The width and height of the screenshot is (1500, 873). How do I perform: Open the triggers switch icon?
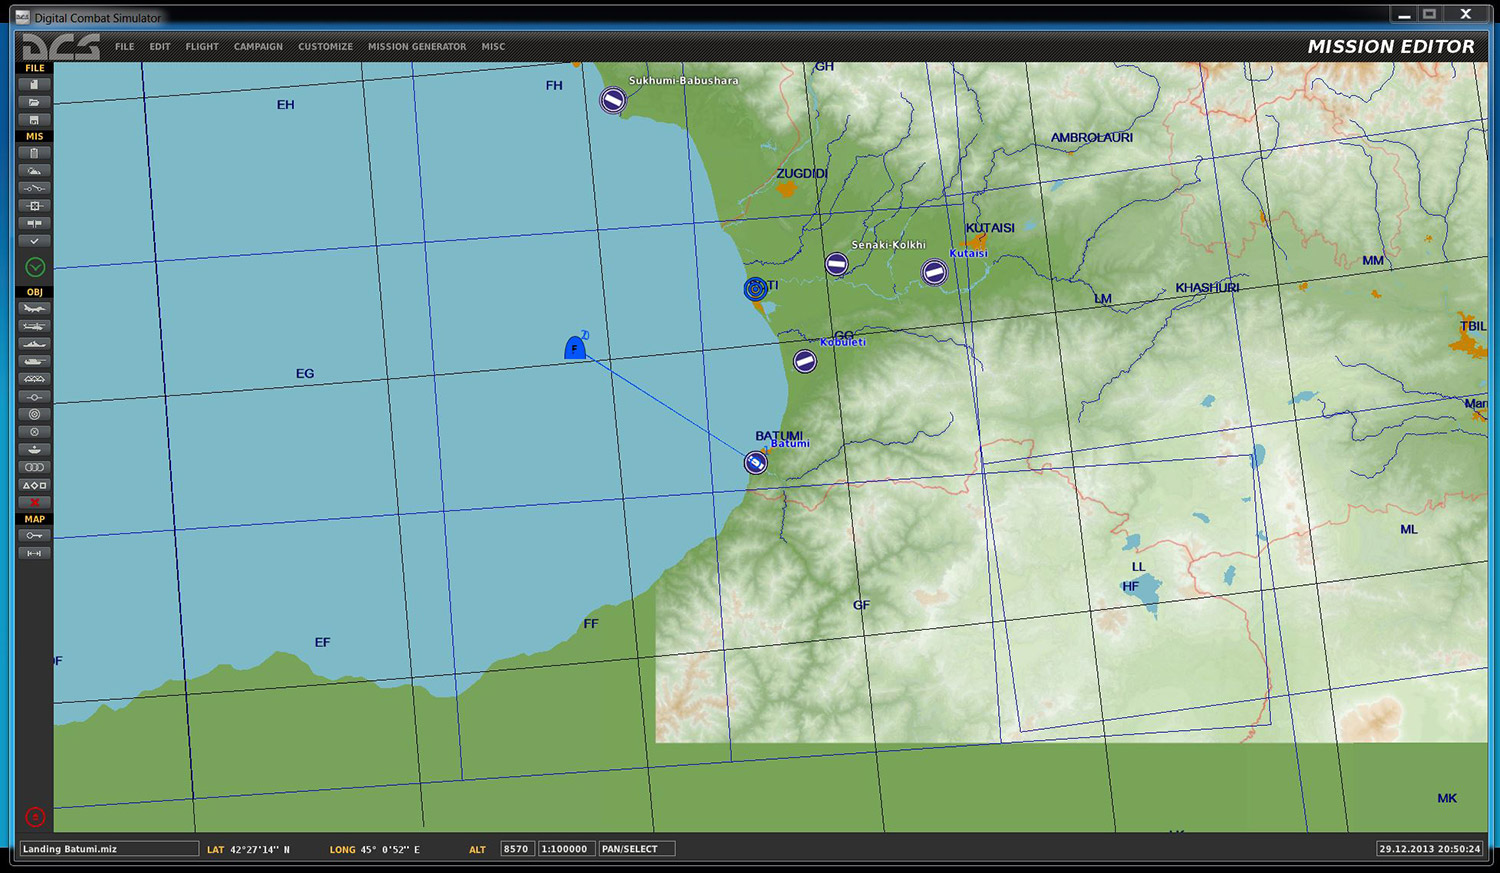[x=34, y=188]
